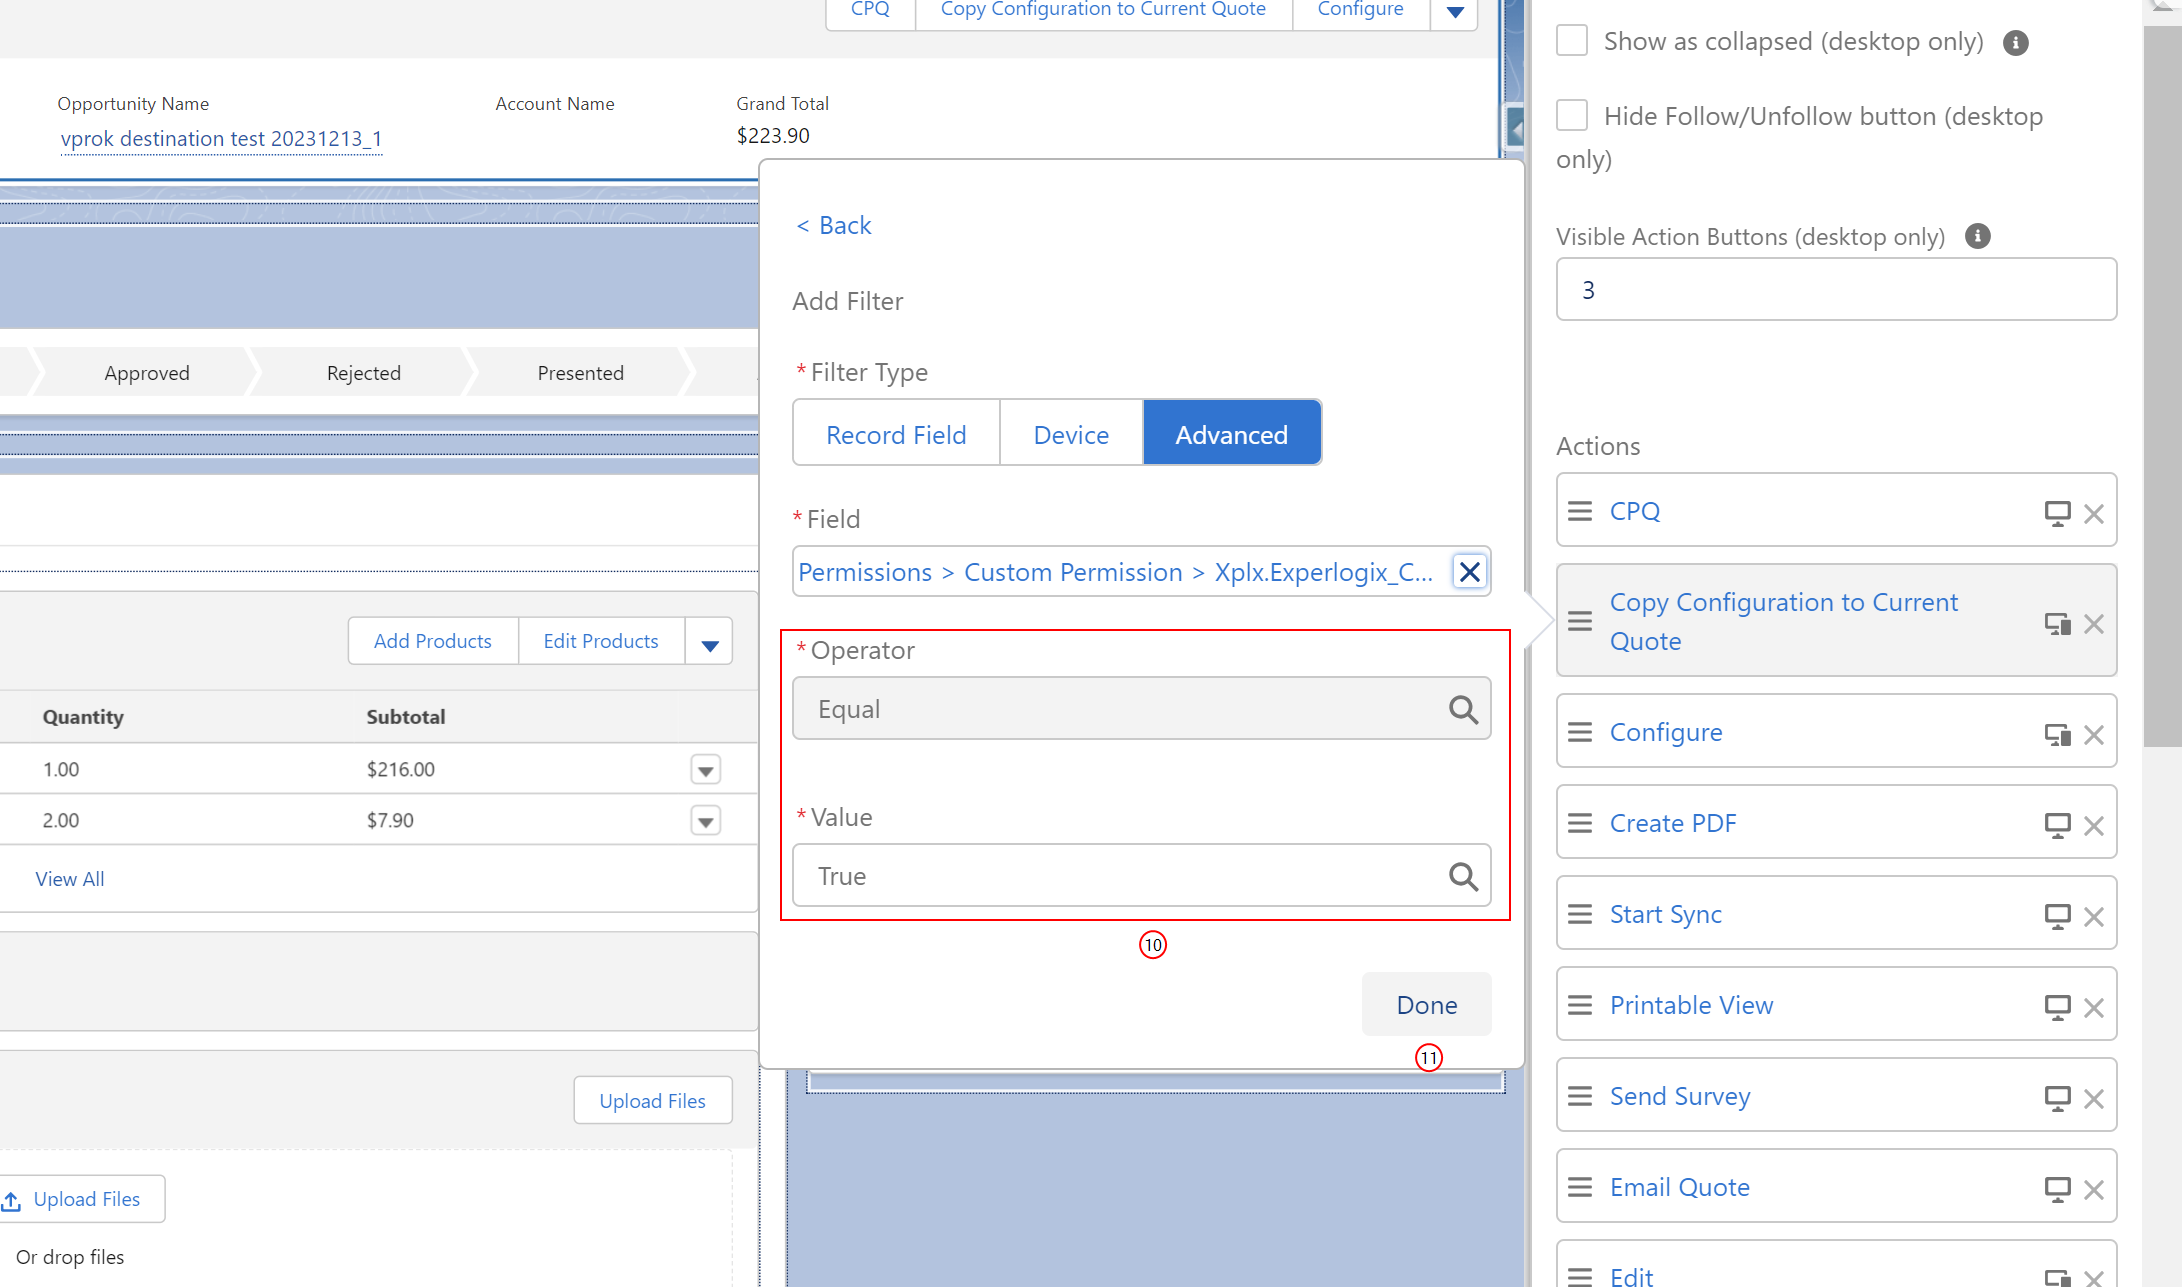
Task: Click the device filter icon on Configure action
Action: click(x=2057, y=735)
